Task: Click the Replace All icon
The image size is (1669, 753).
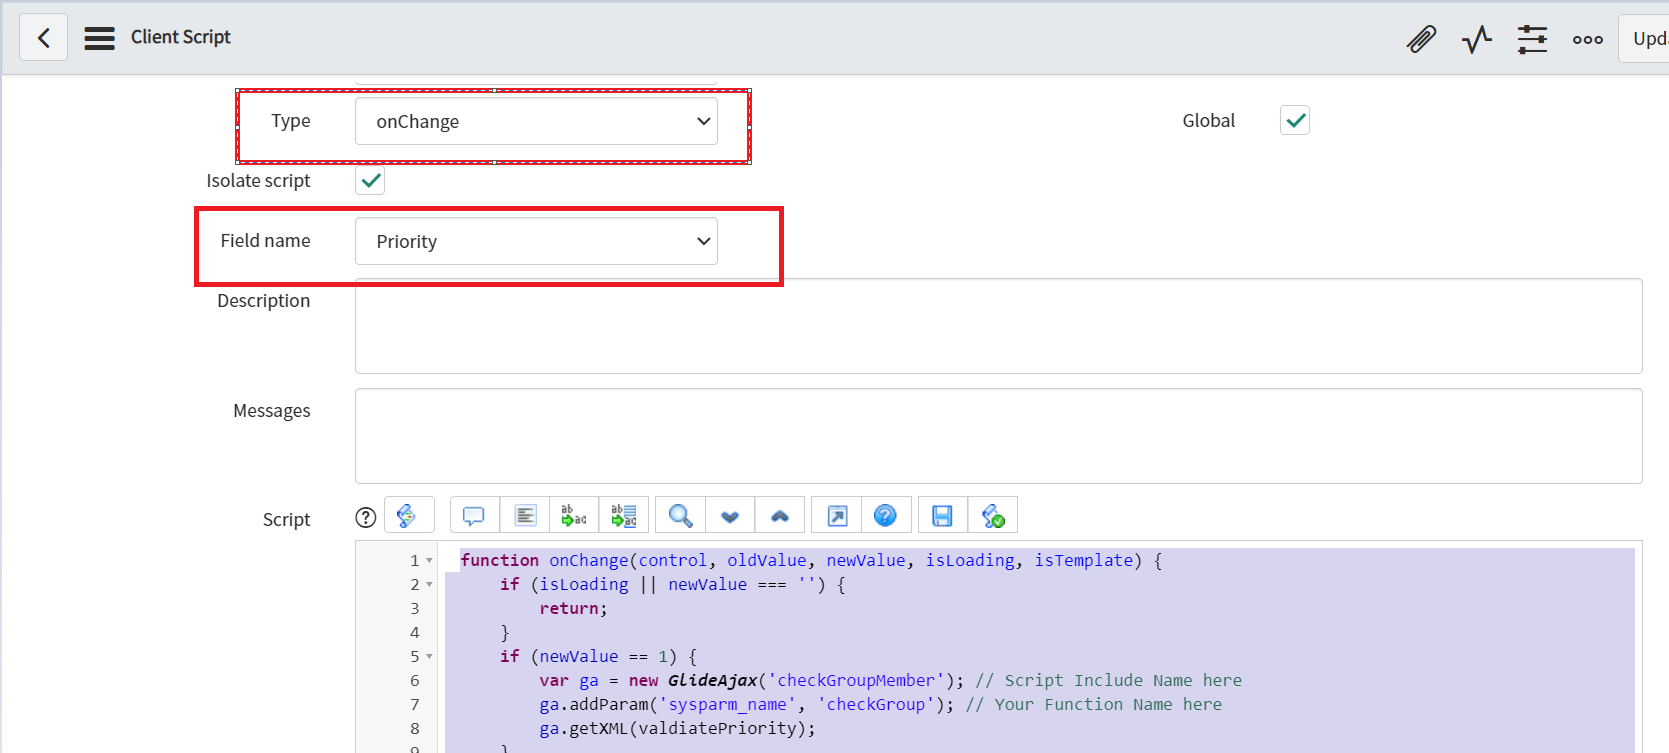Action: 624,516
